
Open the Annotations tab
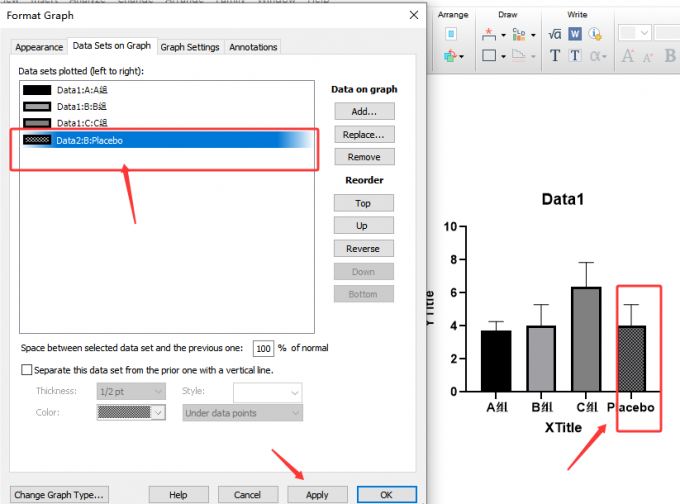[253, 47]
